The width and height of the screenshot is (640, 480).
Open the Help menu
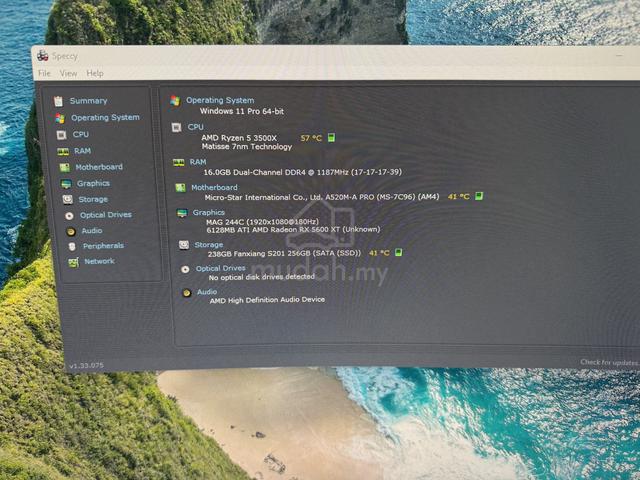95,73
